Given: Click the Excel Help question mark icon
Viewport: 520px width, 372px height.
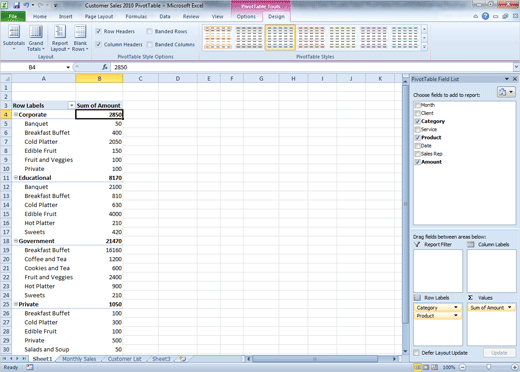Looking at the screenshot, I should point(485,16).
